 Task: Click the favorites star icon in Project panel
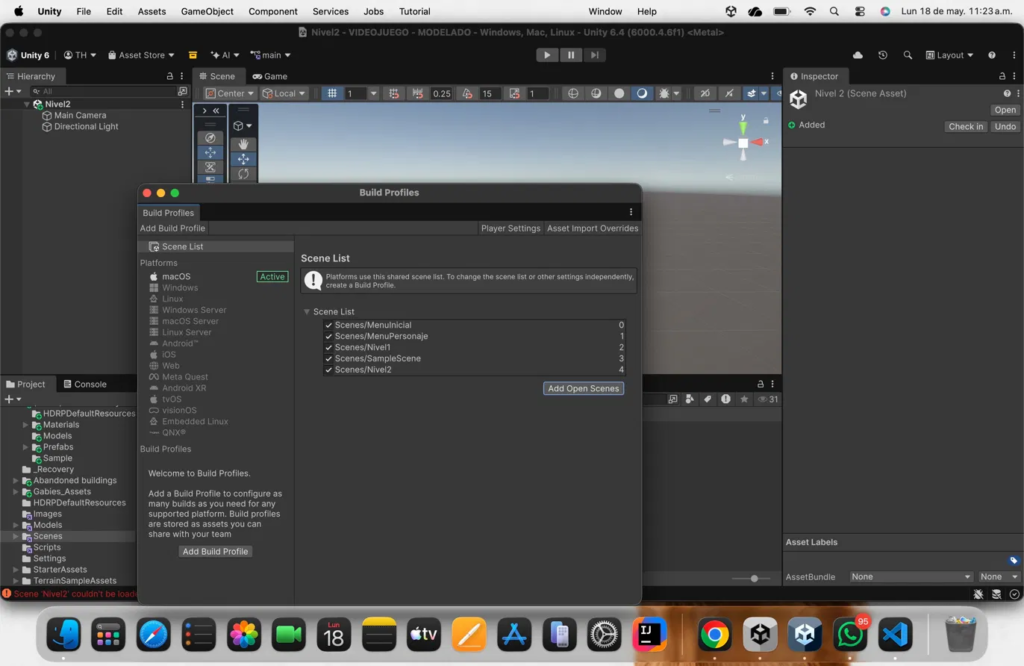pos(744,399)
